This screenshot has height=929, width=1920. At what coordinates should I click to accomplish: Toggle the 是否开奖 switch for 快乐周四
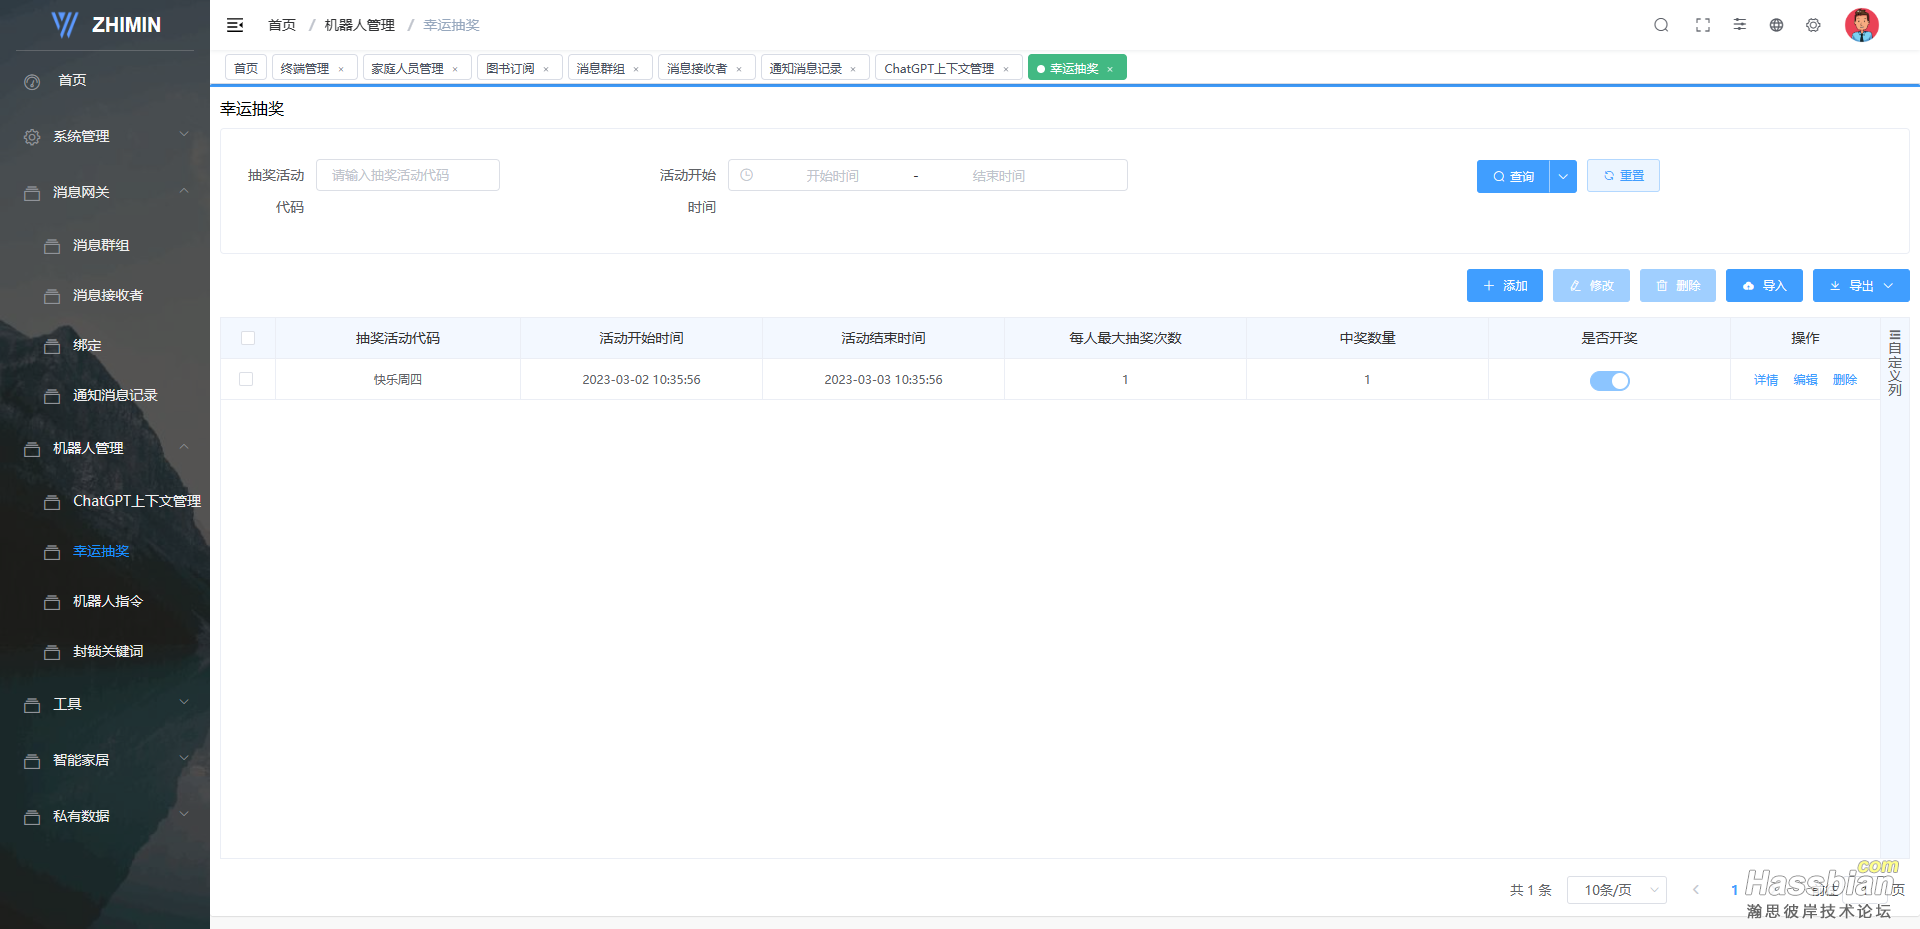pos(1609,380)
